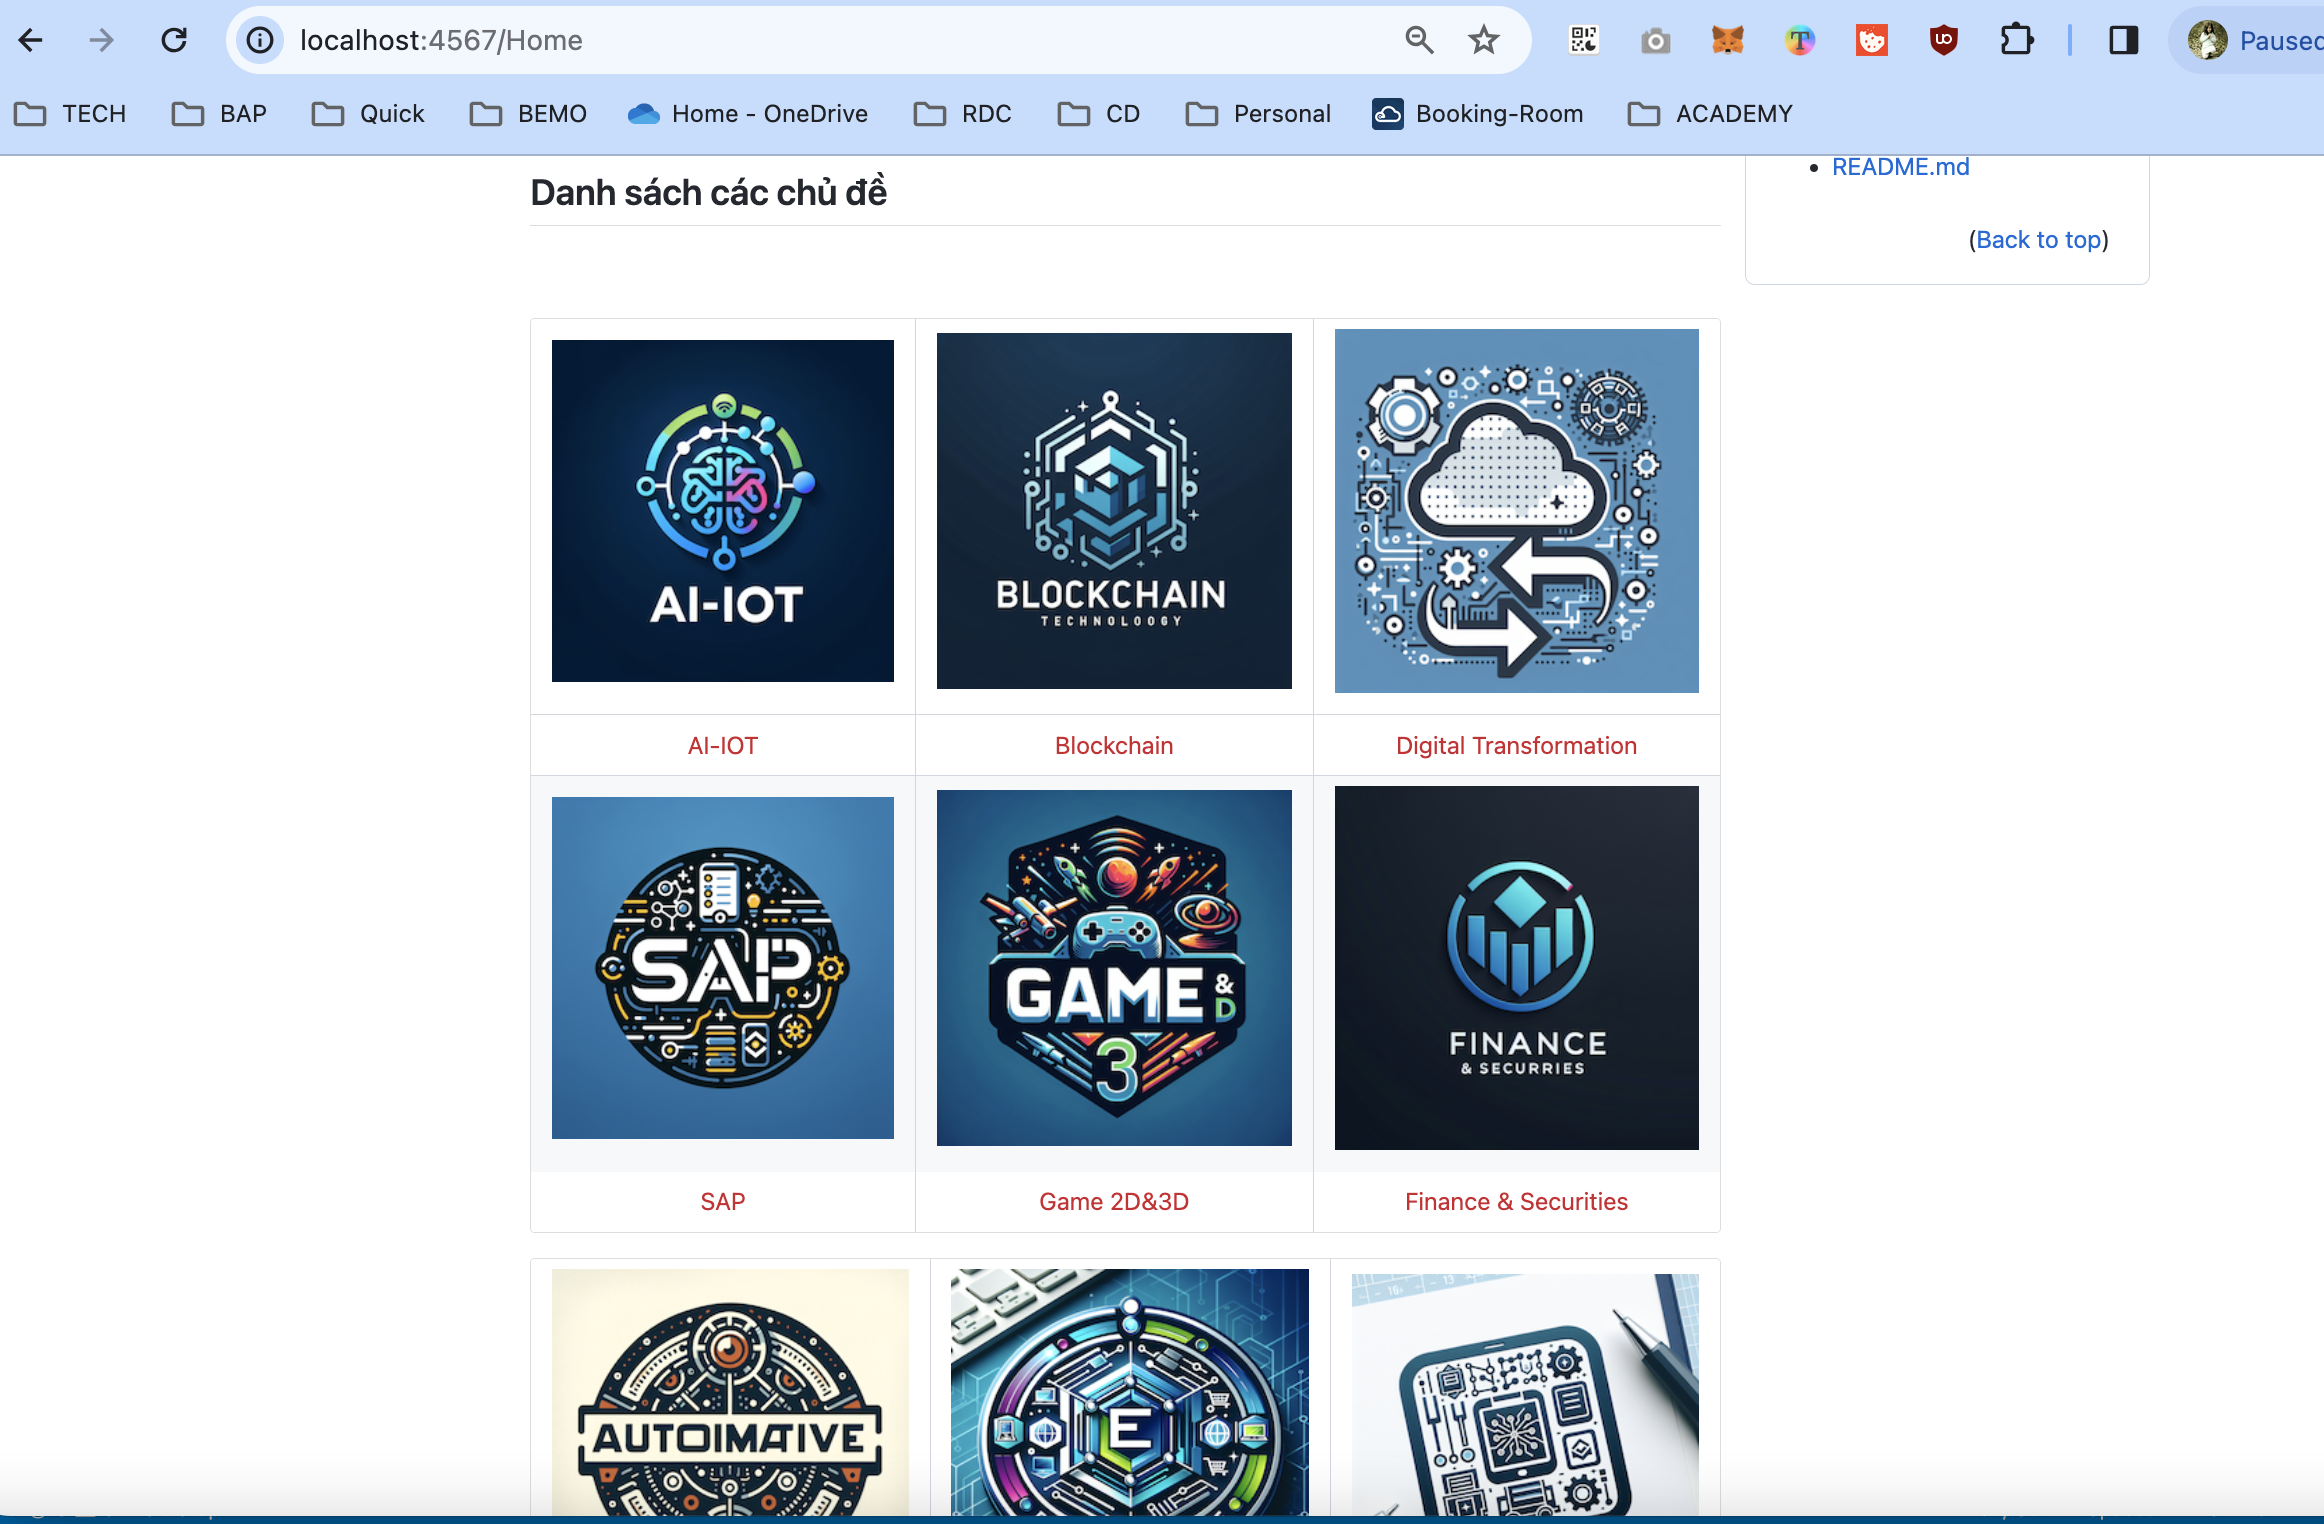Click the MetaMask fox extension icon

(x=1727, y=40)
